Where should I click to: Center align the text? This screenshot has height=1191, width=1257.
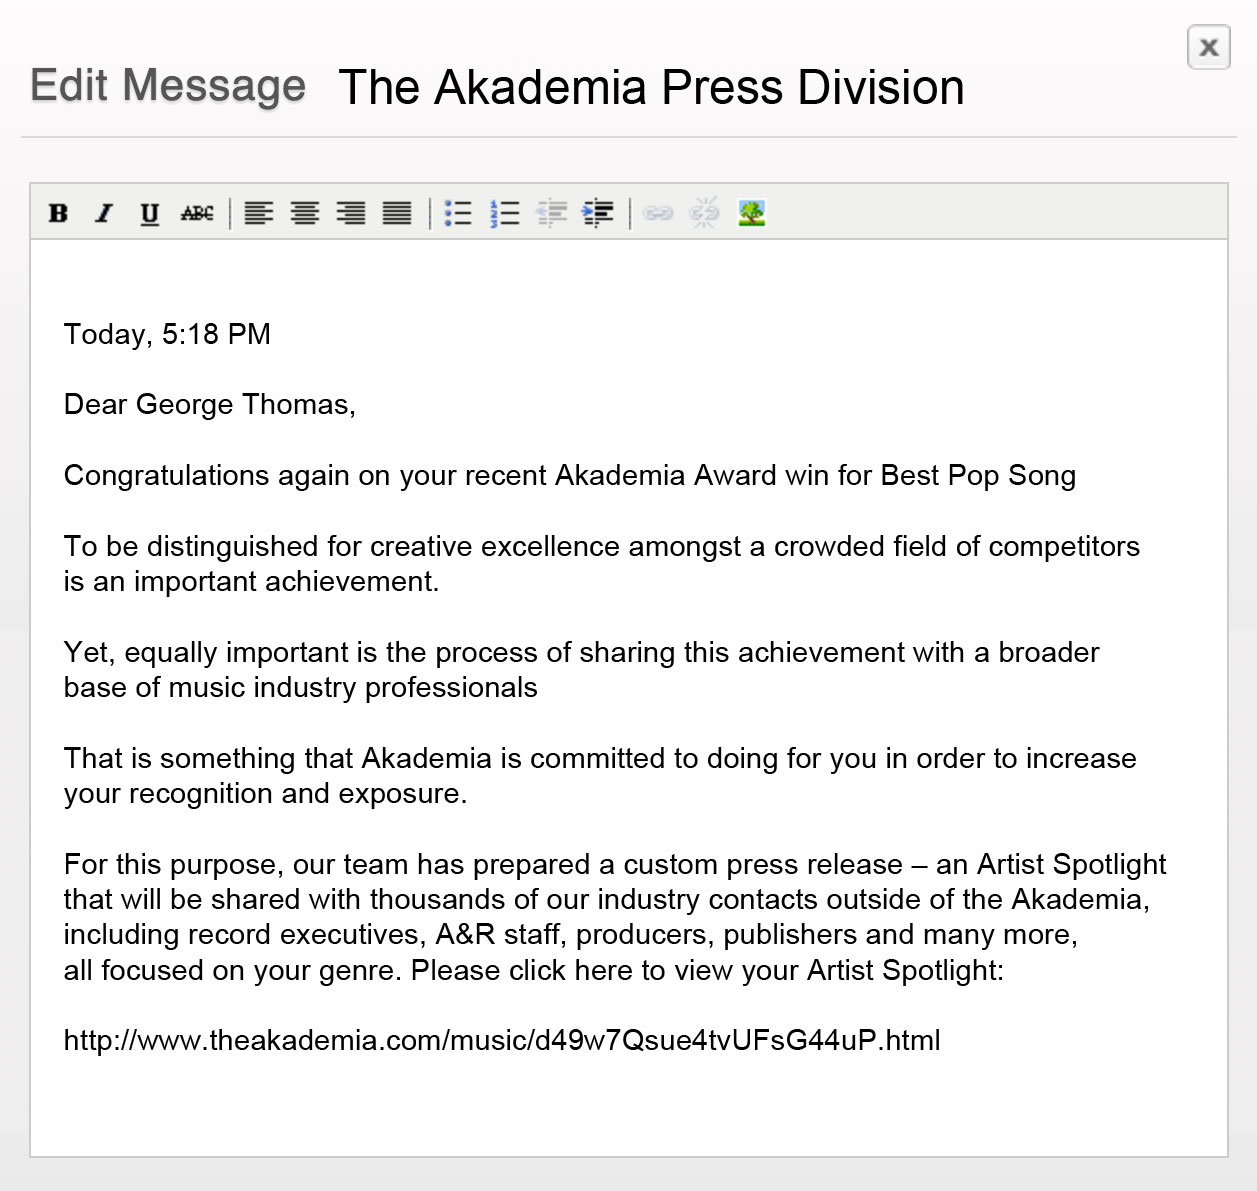click(x=305, y=213)
